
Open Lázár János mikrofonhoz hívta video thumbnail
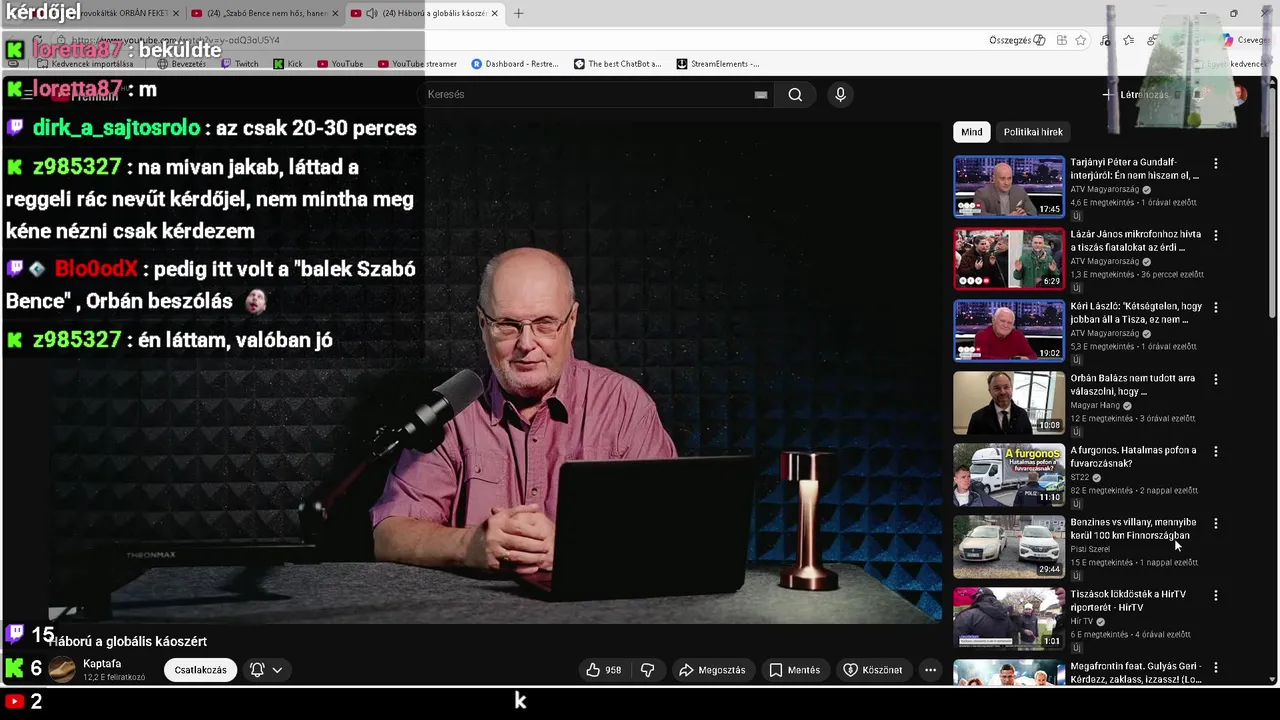(1009, 259)
